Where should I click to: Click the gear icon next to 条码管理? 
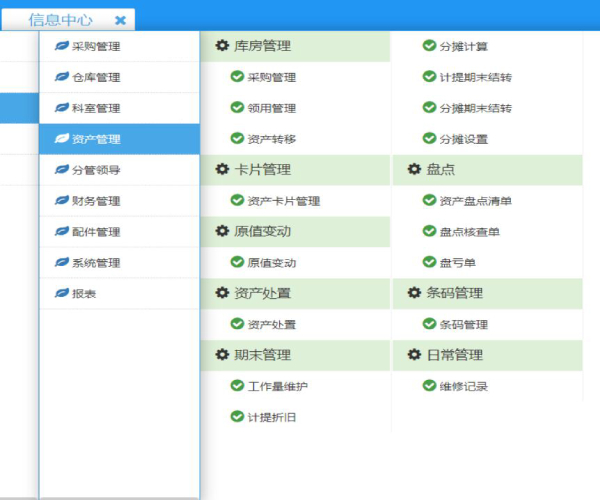pos(414,293)
